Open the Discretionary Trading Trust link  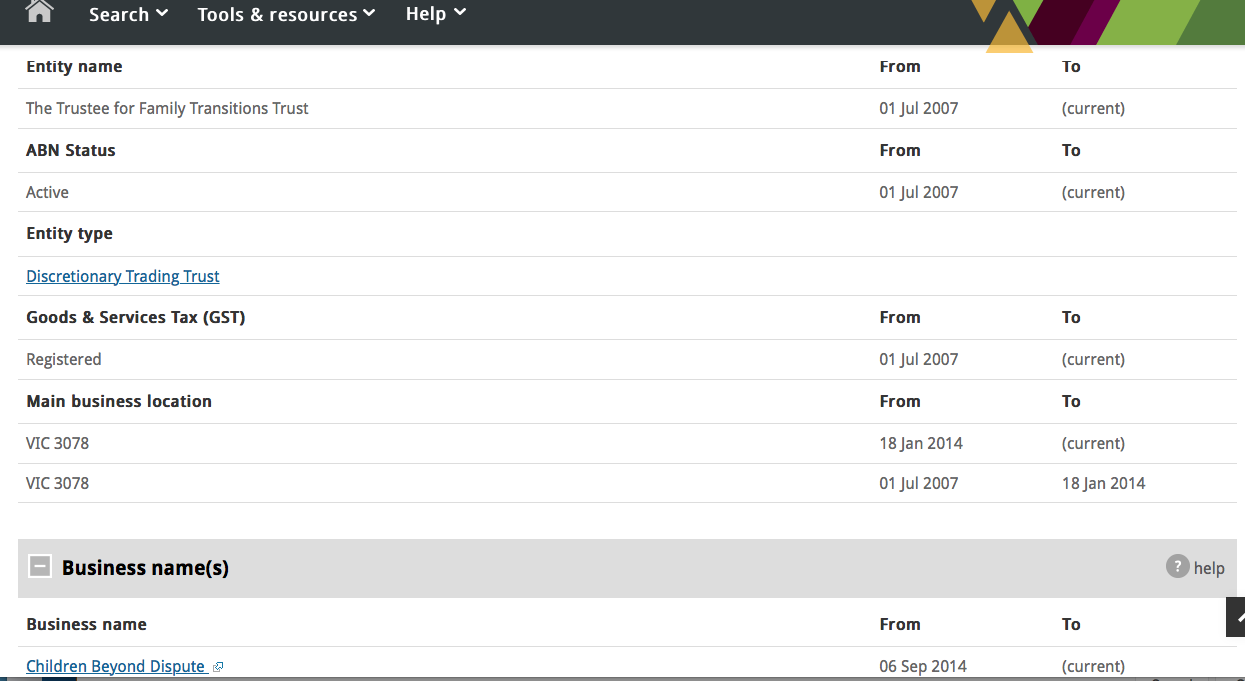123,276
